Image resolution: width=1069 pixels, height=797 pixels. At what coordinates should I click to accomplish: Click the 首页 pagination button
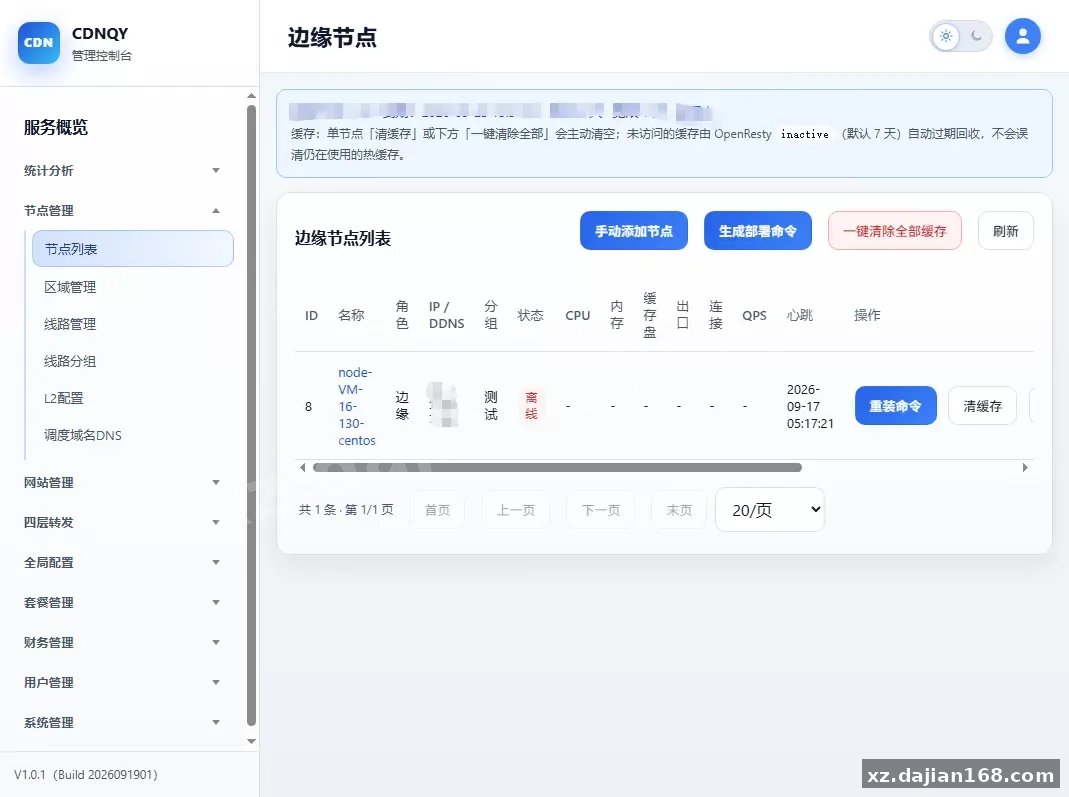point(437,510)
